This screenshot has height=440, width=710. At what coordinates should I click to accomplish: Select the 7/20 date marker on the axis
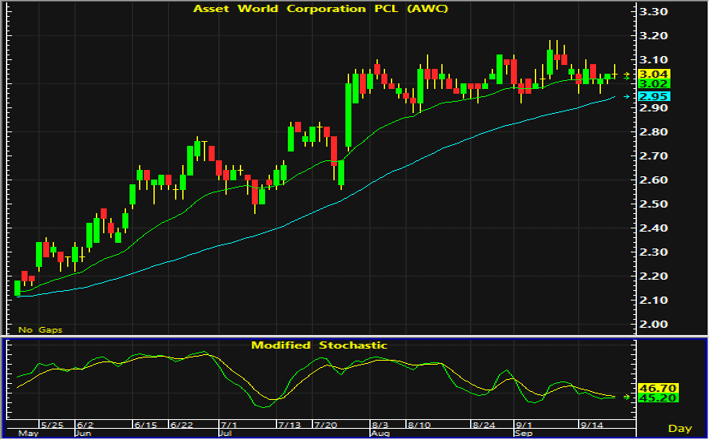[326, 425]
